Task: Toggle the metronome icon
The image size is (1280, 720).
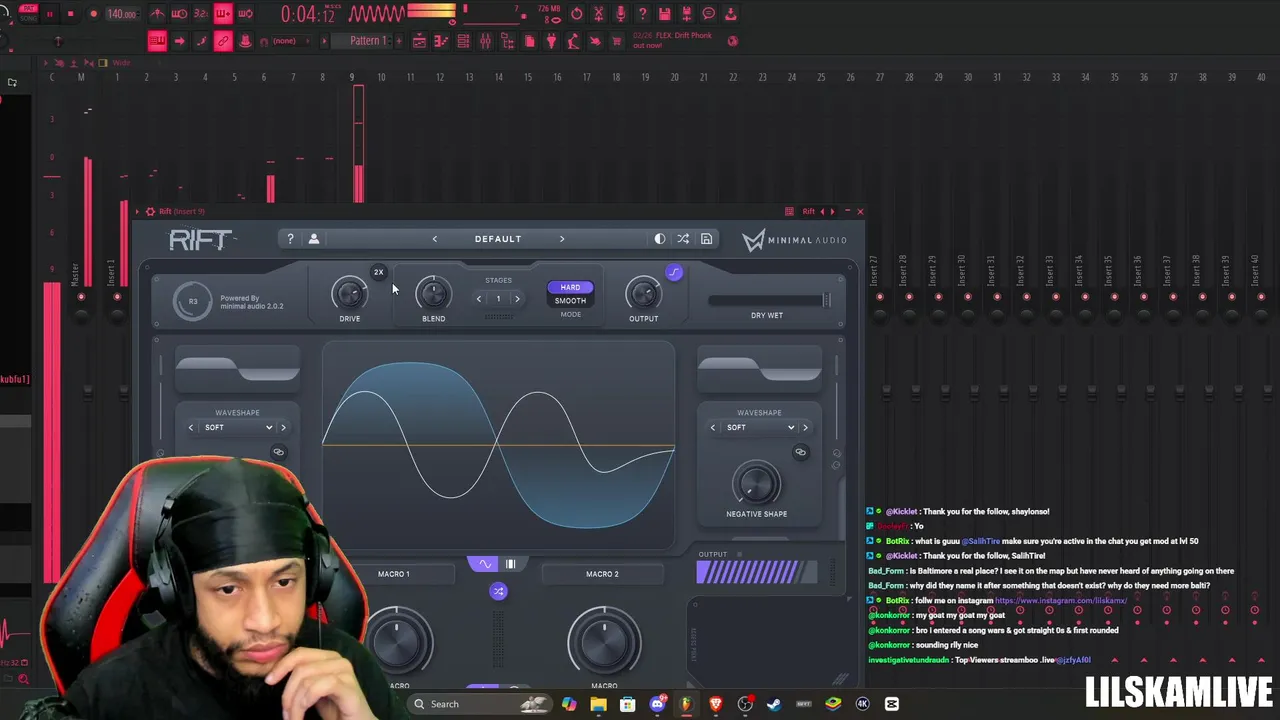Action: coord(157,14)
